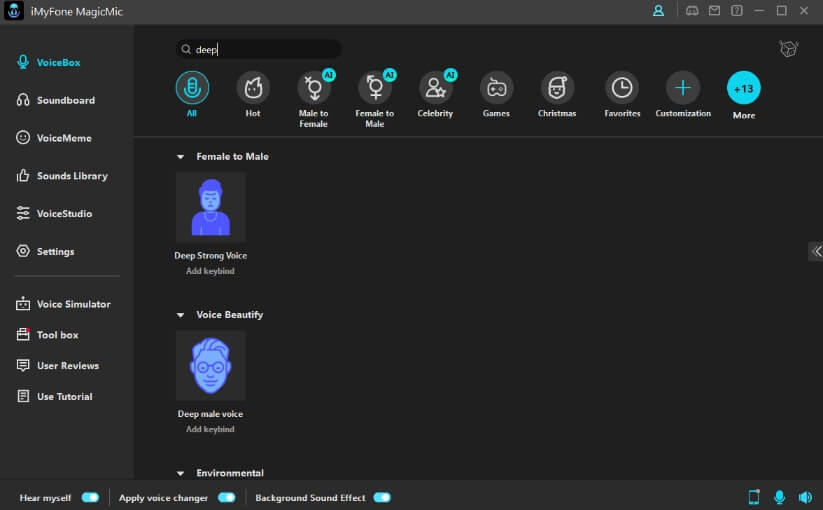
Task: Open the Soundboard section
Action: tap(56, 100)
